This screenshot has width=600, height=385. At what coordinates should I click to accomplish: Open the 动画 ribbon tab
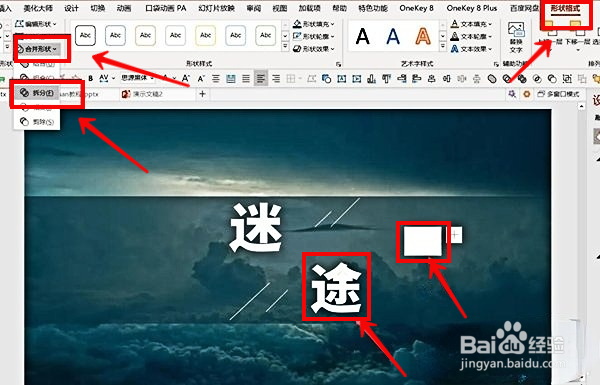coord(124,8)
